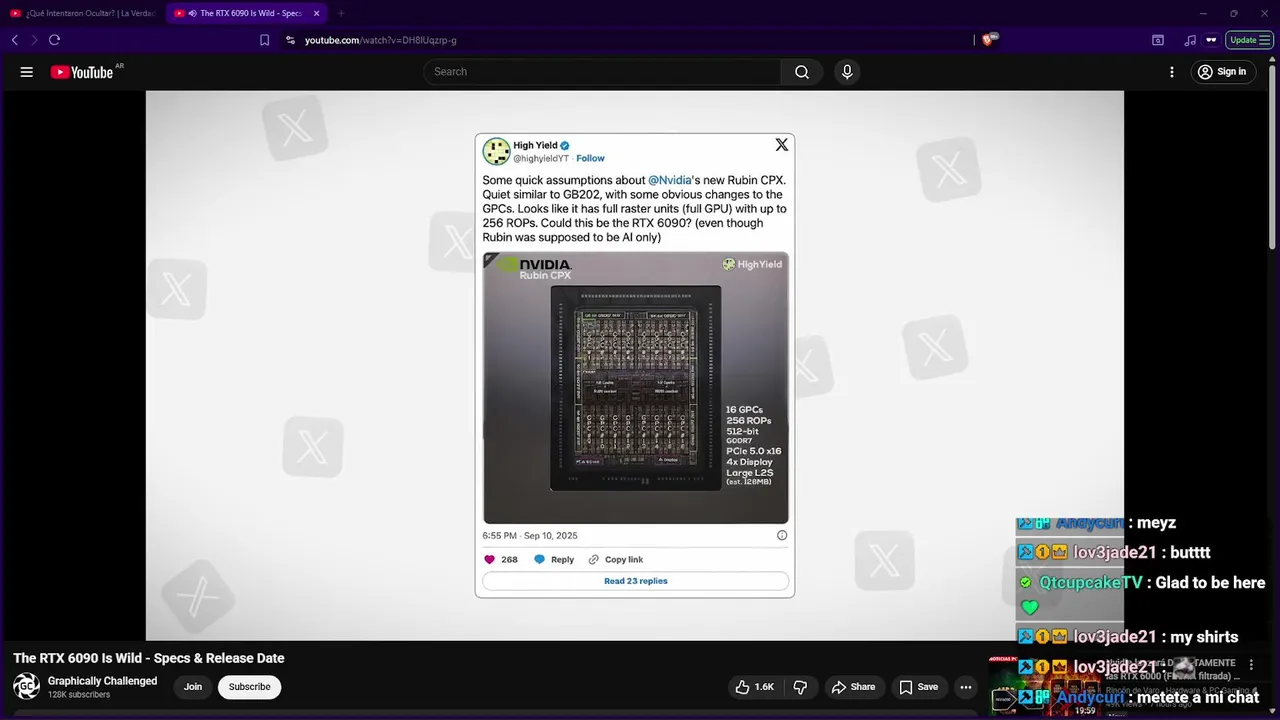The height and width of the screenshot is (720, 1280).
Task: Click tweet timestamp '6:55 PM · Sep 10, 2025'
Action: [530, 535]
